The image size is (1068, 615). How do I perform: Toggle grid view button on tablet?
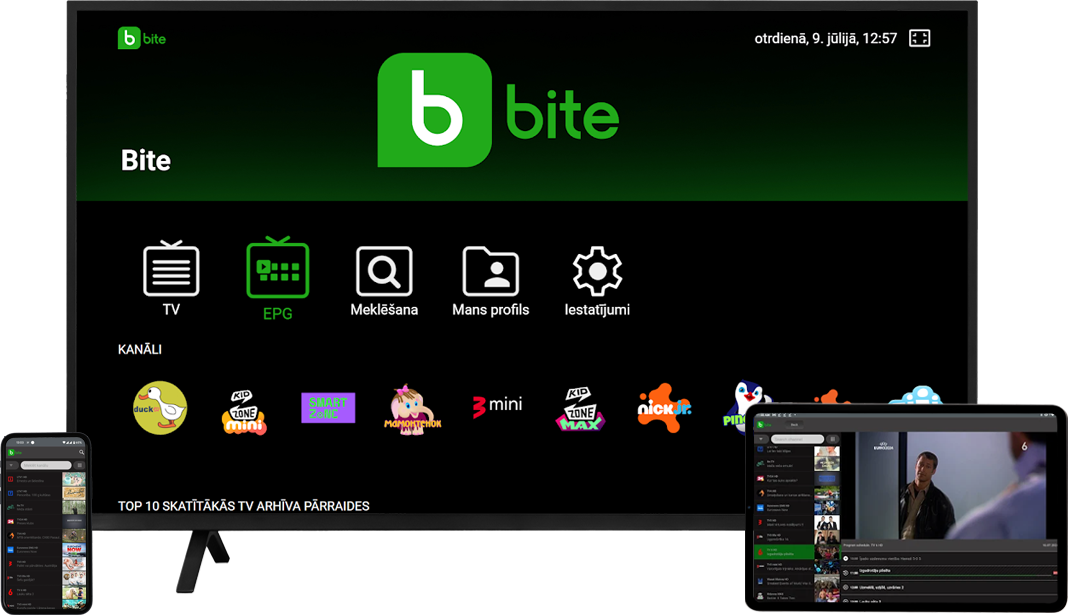[x=833, y=439]
